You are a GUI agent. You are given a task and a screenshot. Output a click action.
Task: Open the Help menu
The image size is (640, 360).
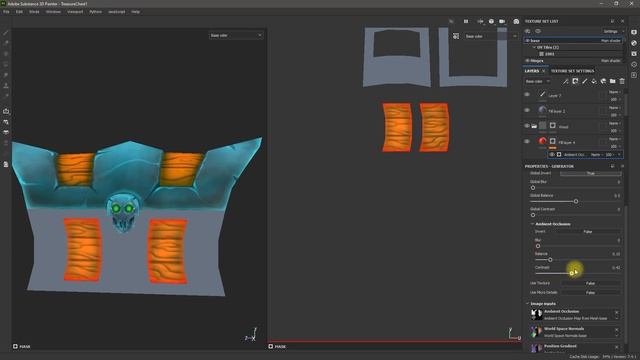pos(136,12)
